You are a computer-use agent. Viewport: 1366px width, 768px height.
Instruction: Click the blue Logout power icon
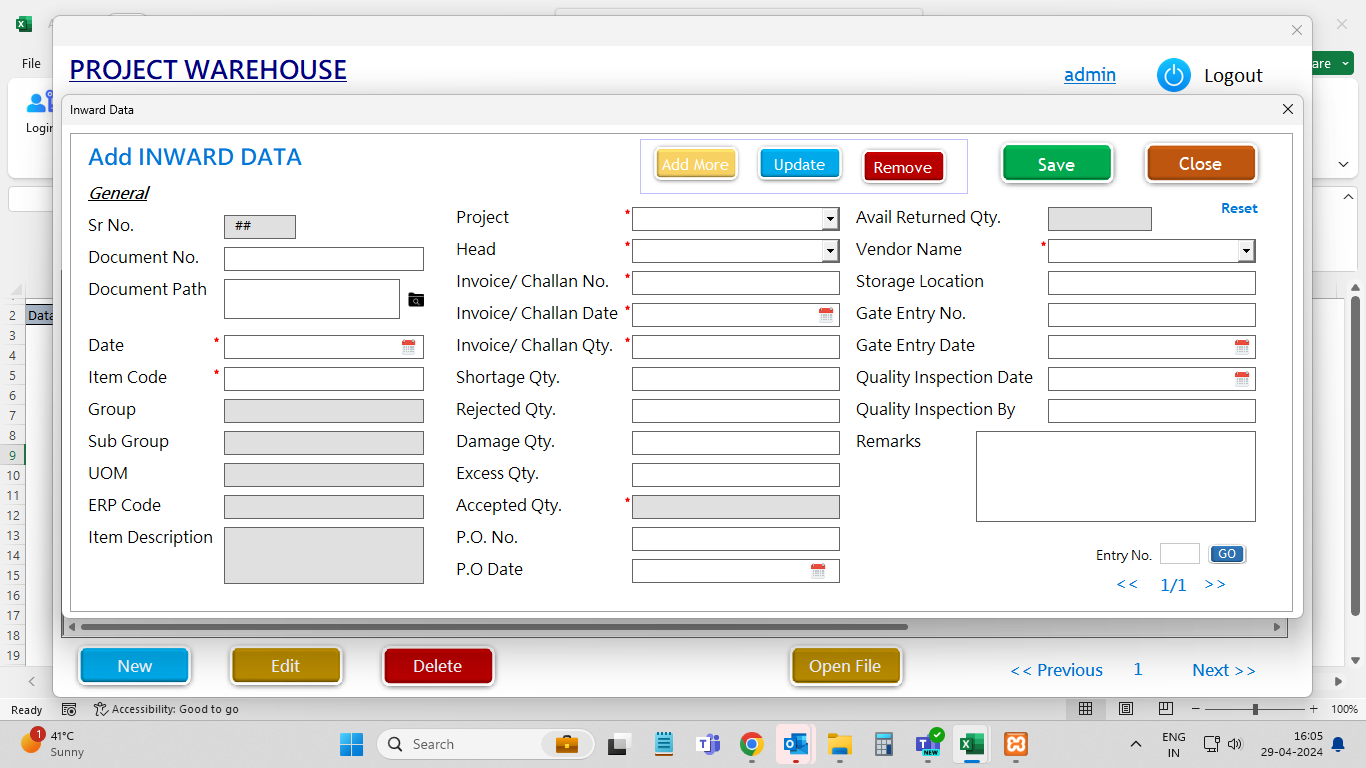(x=1173, y=76)
